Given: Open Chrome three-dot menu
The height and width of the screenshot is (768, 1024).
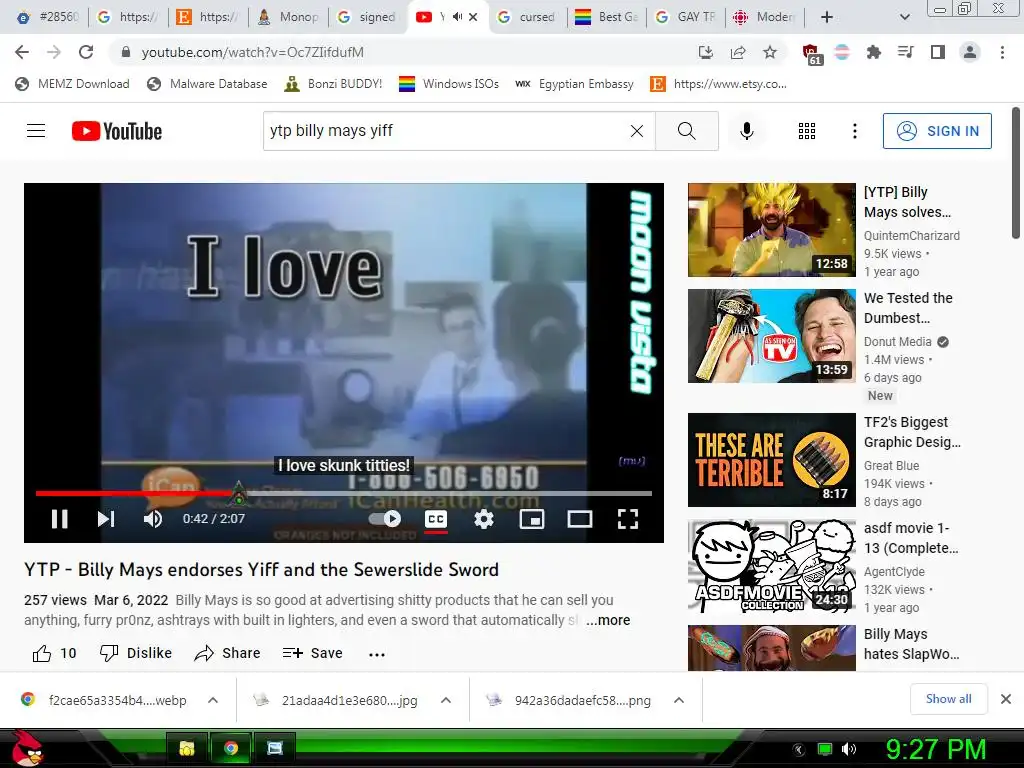Looking at the screenshot, I should point(1002,52).
